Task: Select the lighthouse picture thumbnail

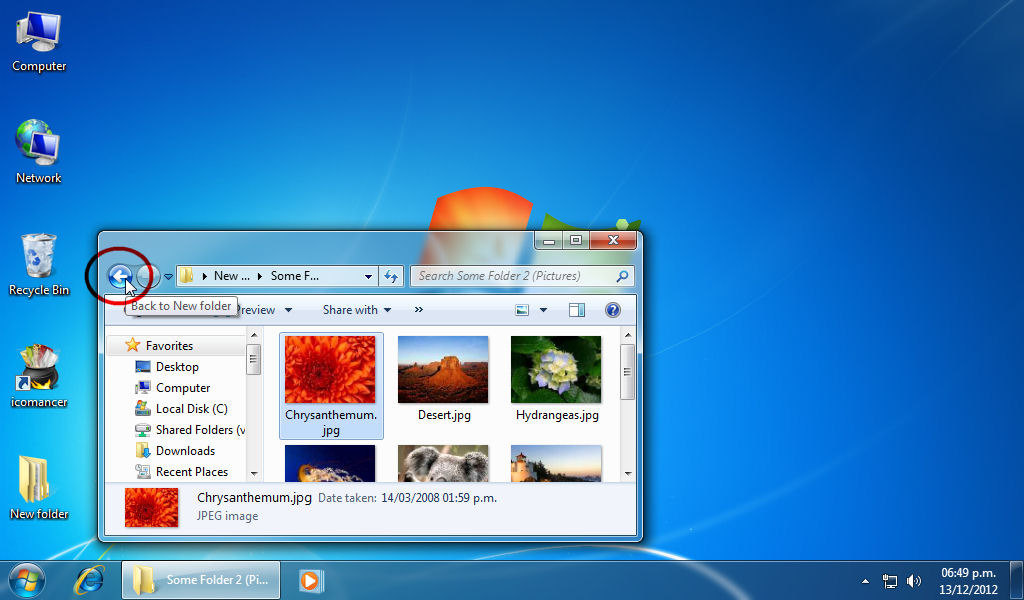Action: point(556,464)
